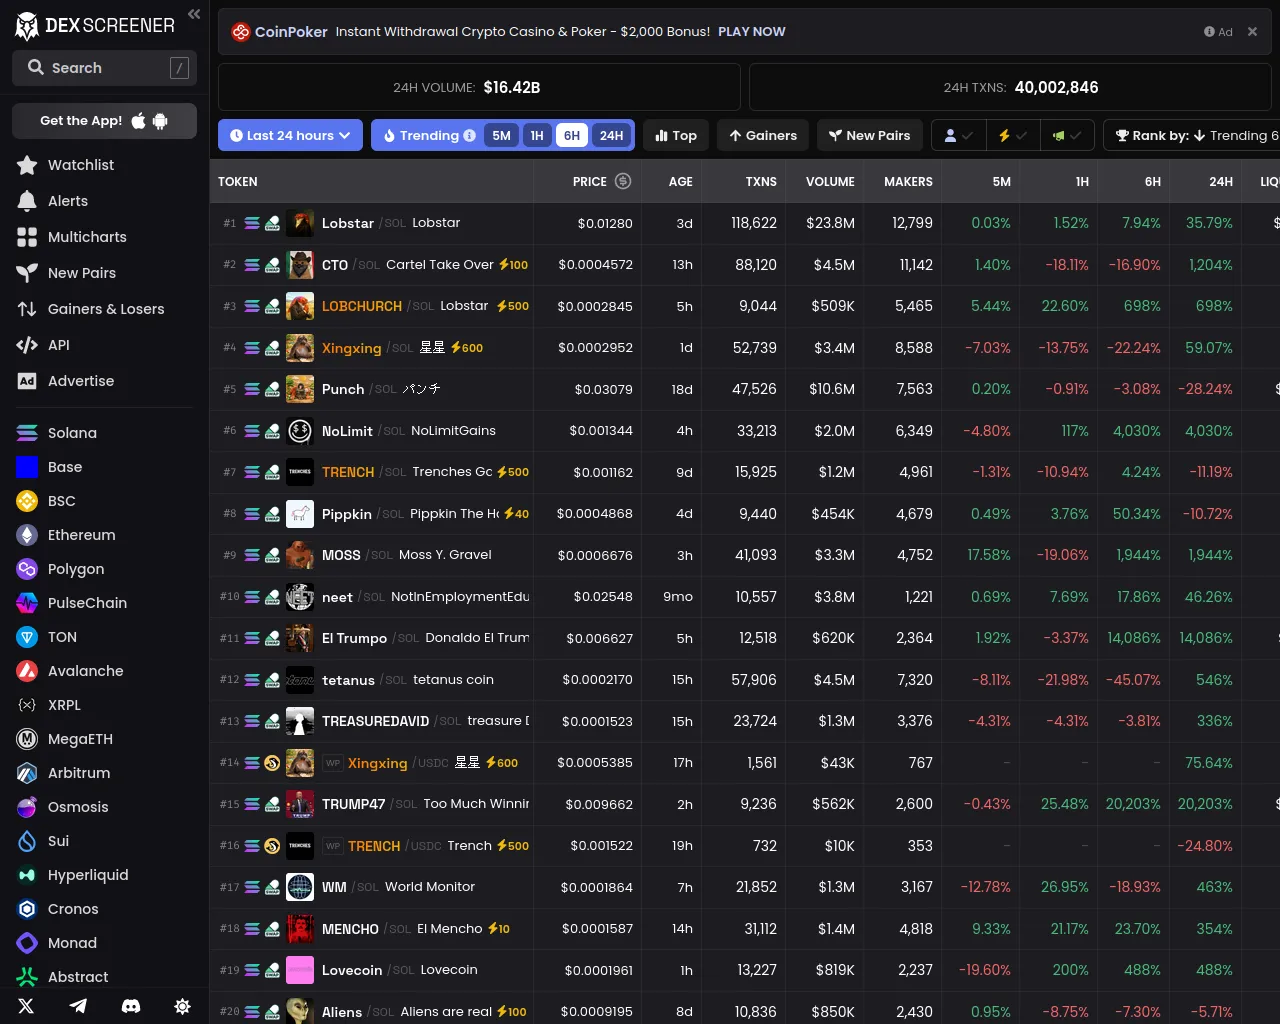This screenshot has height=1024, width=1280.
Task: Open Solana chain from the sidebar
Action: point(72,433)
